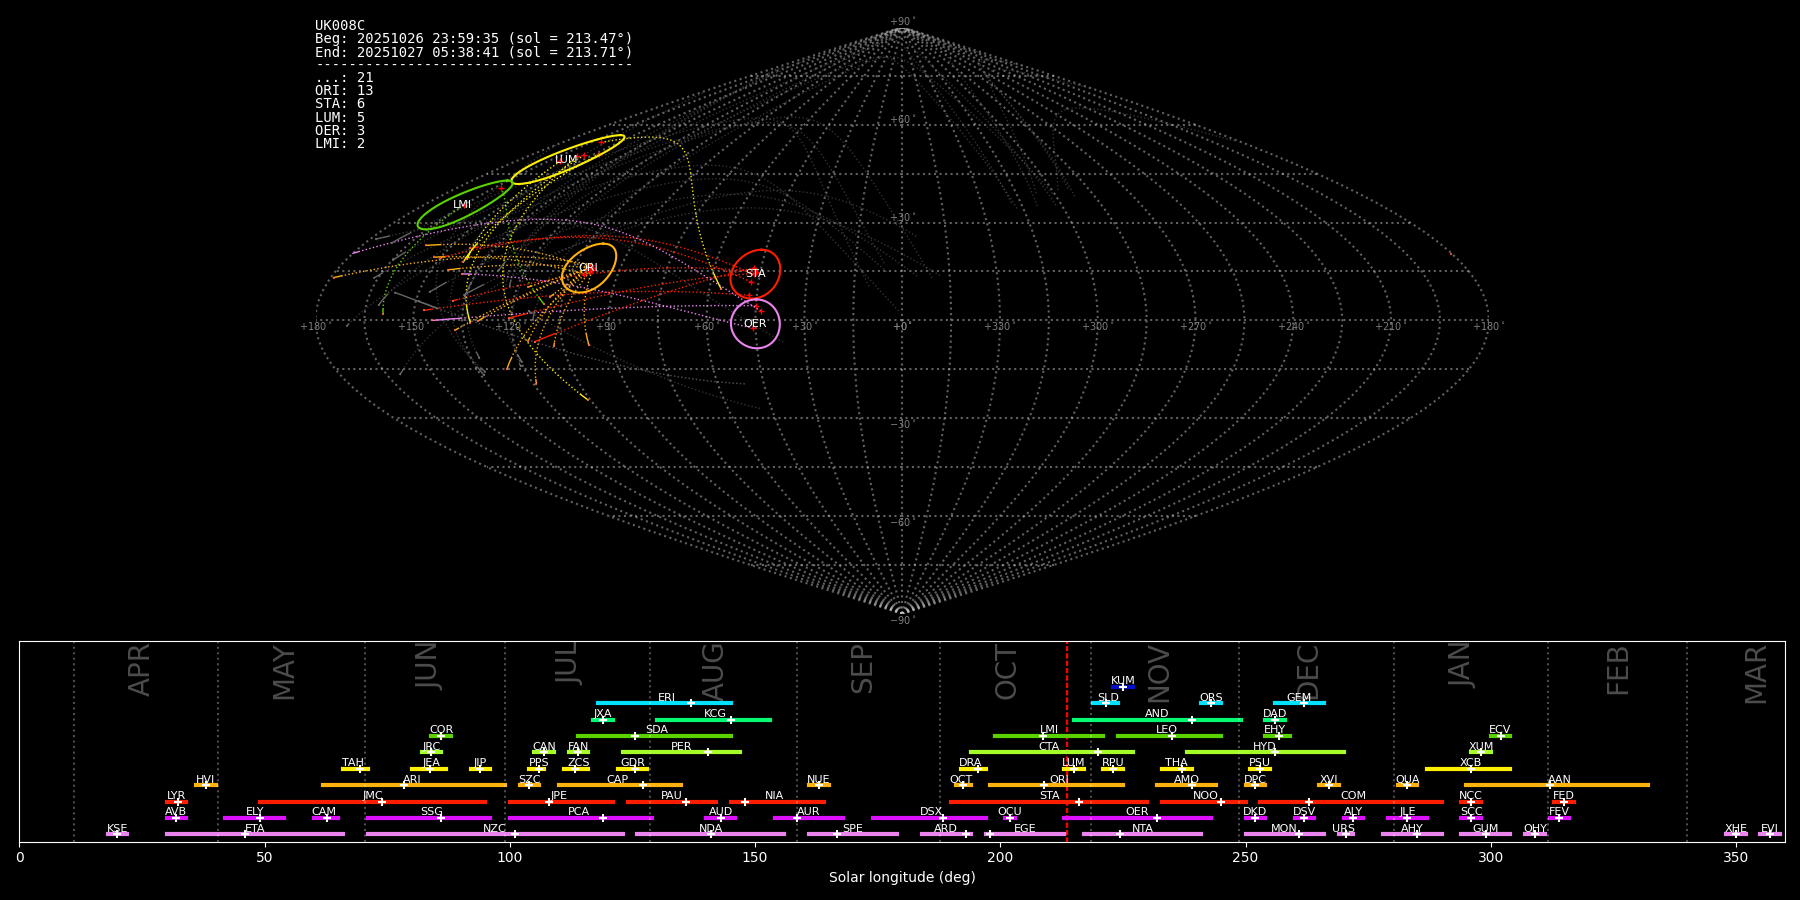Click the green SDA shower bar
Viewport: 1800px width, 900px height.
click(x=654, y=736)
